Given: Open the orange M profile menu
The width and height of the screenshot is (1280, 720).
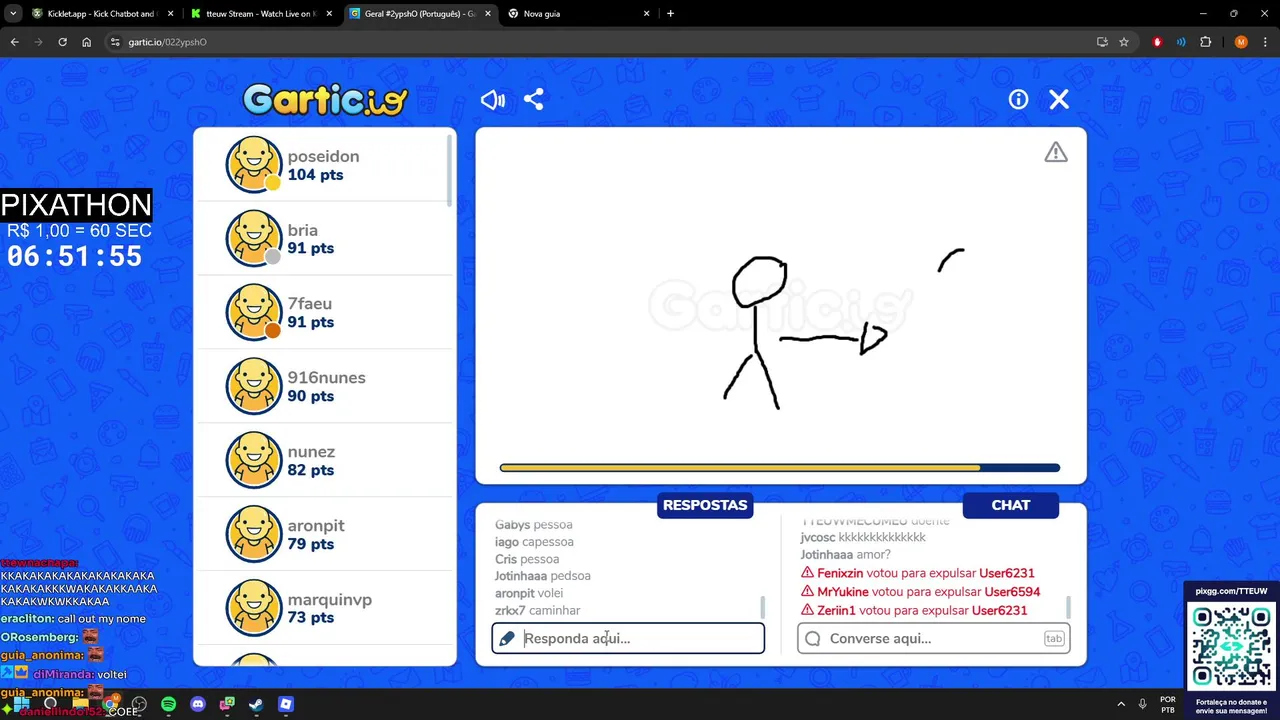Looking at the screenshot, I should 1241,42.
